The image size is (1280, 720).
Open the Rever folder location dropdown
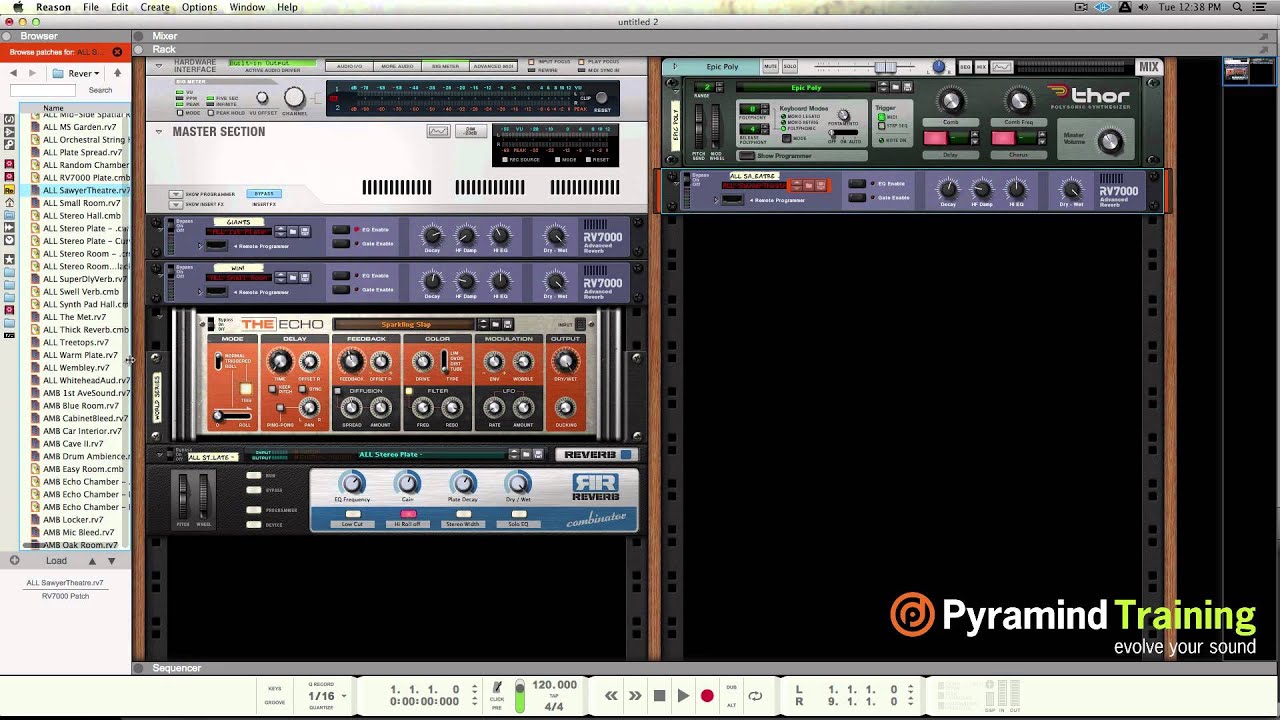tap(76, 73)
